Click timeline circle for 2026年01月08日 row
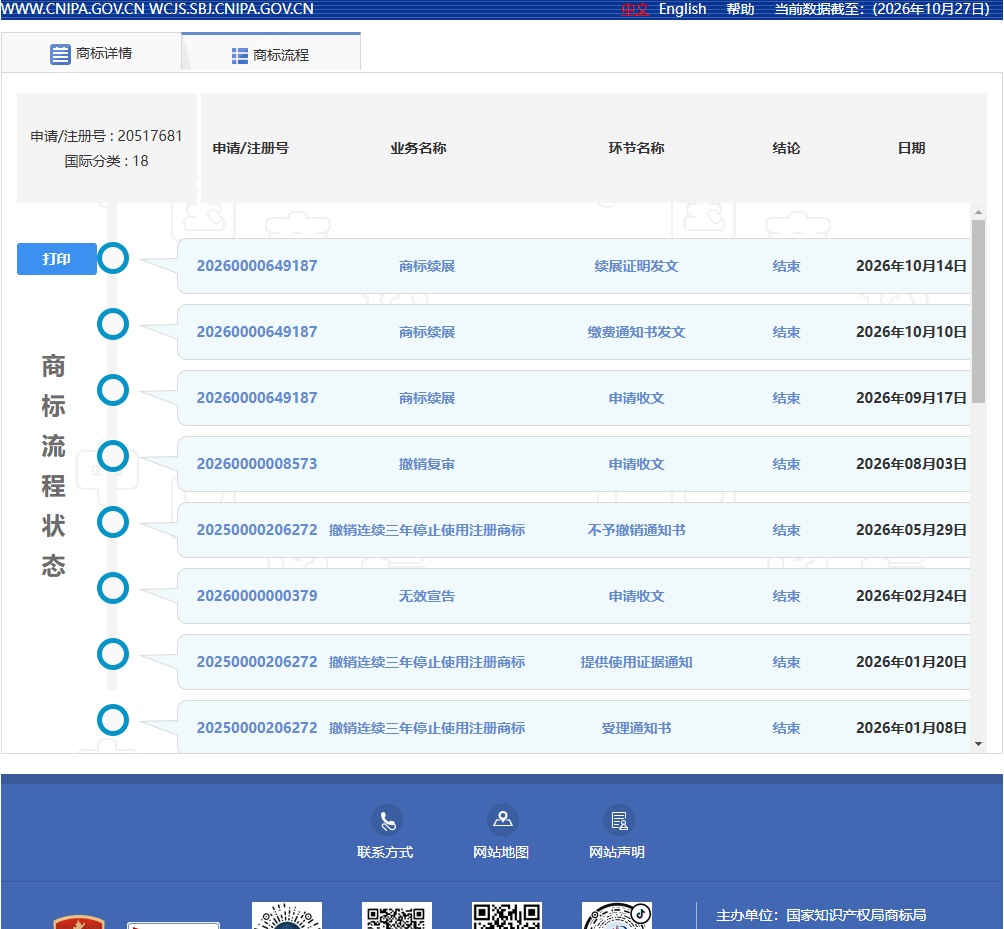Viewport: 1004px width, 929px height. pos(113,720)
